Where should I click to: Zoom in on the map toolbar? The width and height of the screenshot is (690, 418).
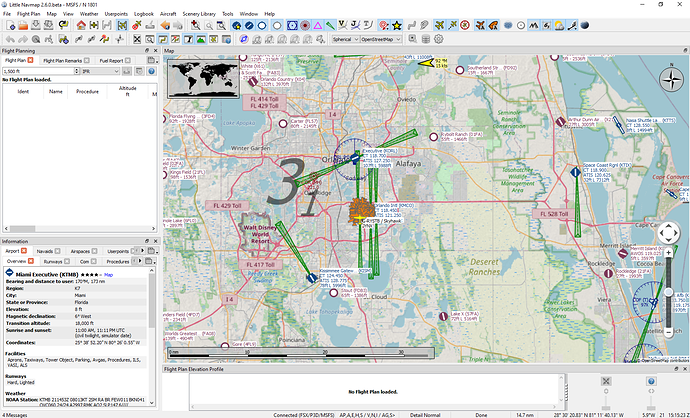pos(195,26)
